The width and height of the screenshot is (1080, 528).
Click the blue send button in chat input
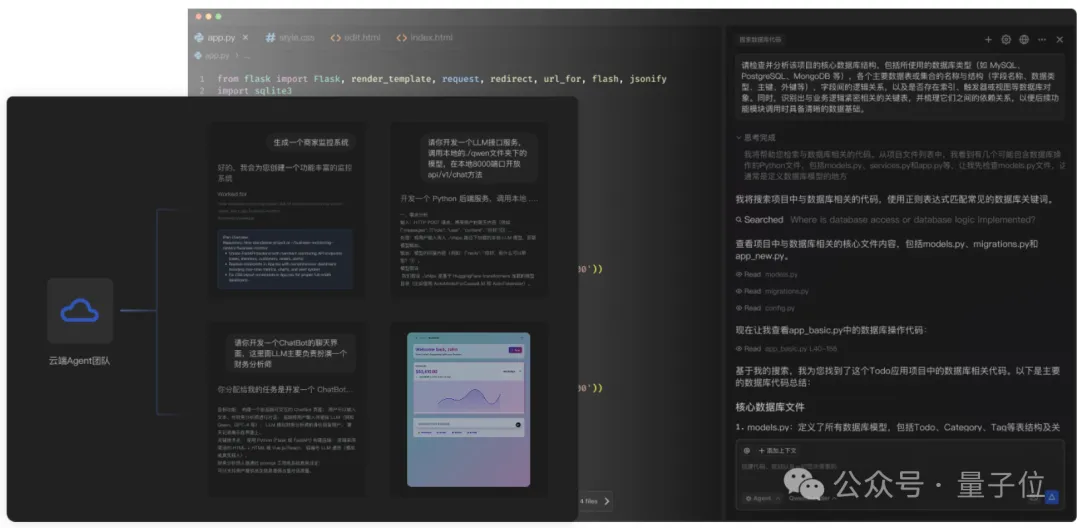[x=1051, y=497]
